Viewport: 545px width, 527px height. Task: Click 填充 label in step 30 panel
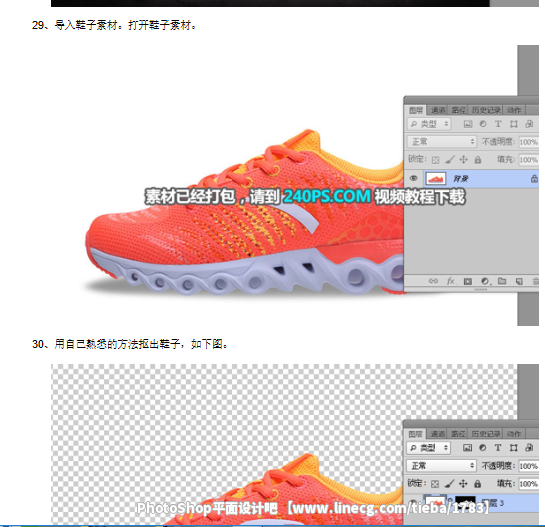click(x=506, y=484)
